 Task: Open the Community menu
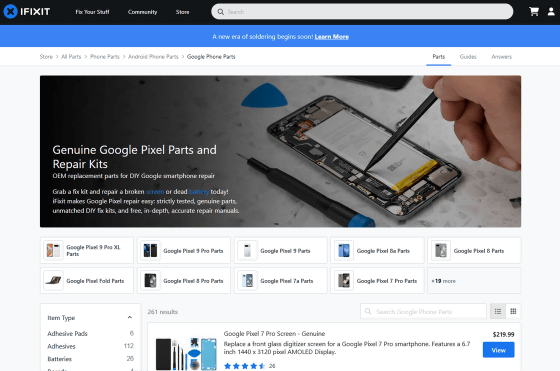142,12
